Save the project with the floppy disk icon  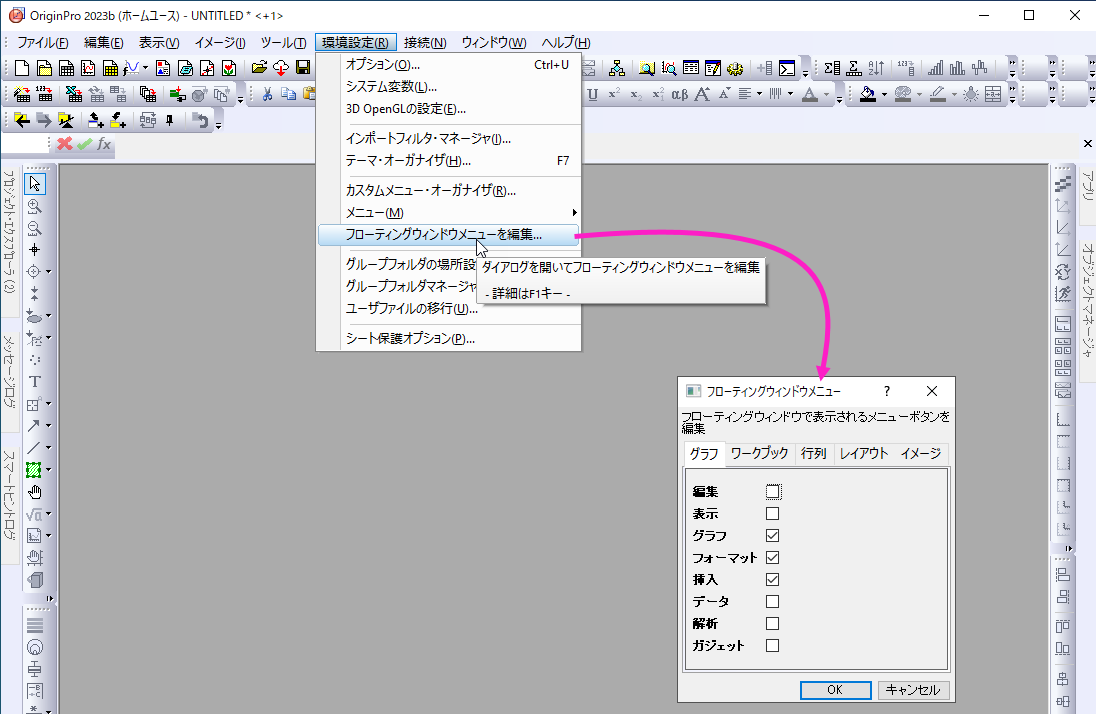coord(303,68)
